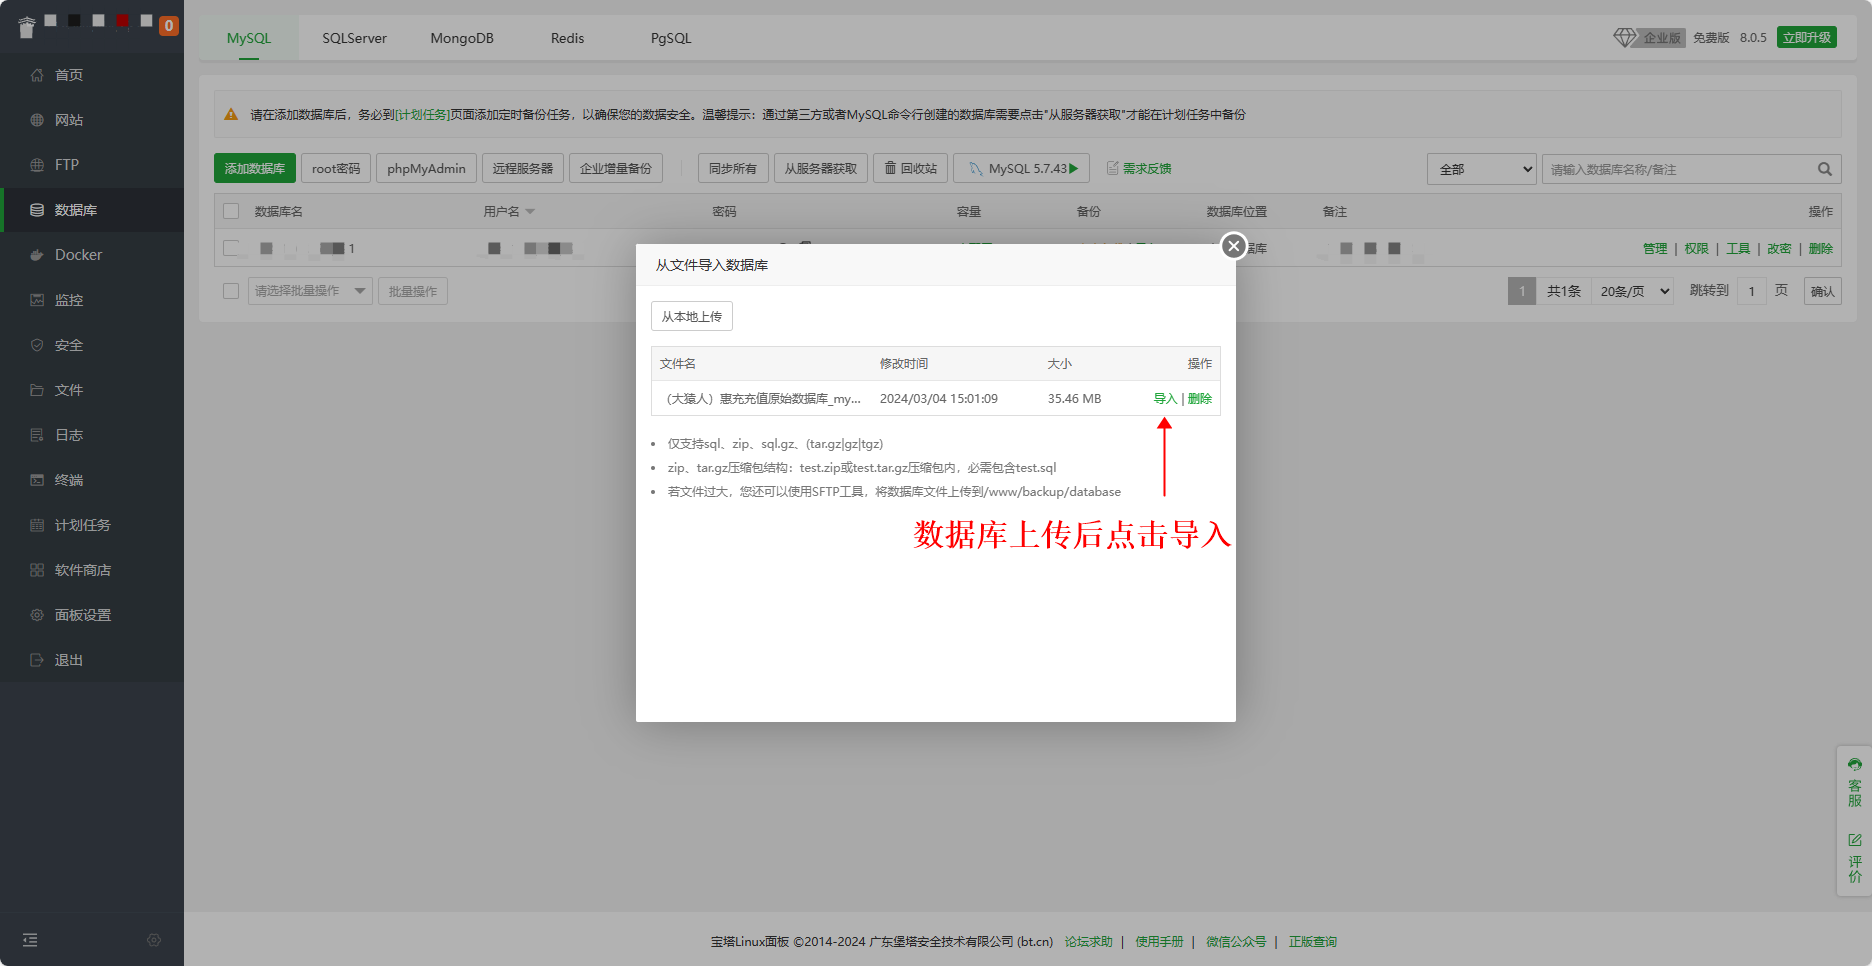Close the import database dialog
The height and width of the screenshot is (966, 1872).
(x=1233, y=246)
